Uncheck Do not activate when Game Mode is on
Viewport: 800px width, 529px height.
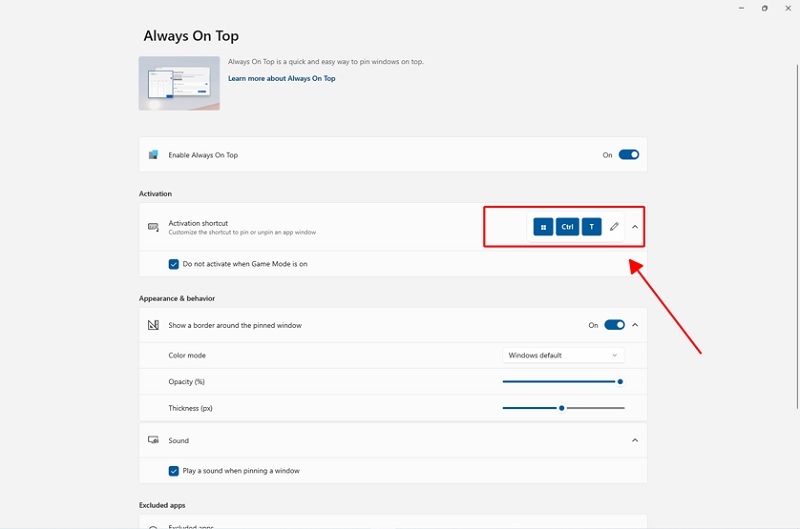174,264
